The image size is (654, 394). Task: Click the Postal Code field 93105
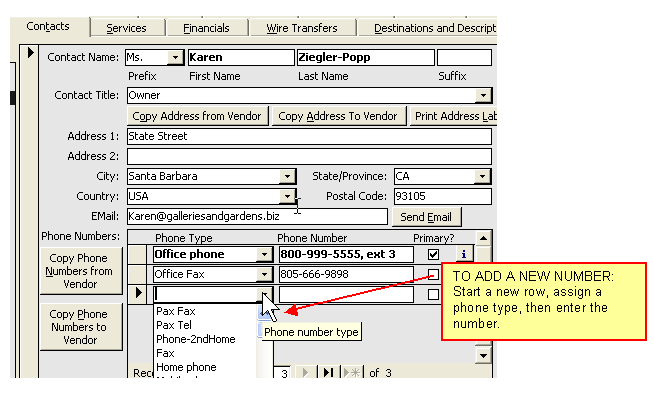pos(443,196)
